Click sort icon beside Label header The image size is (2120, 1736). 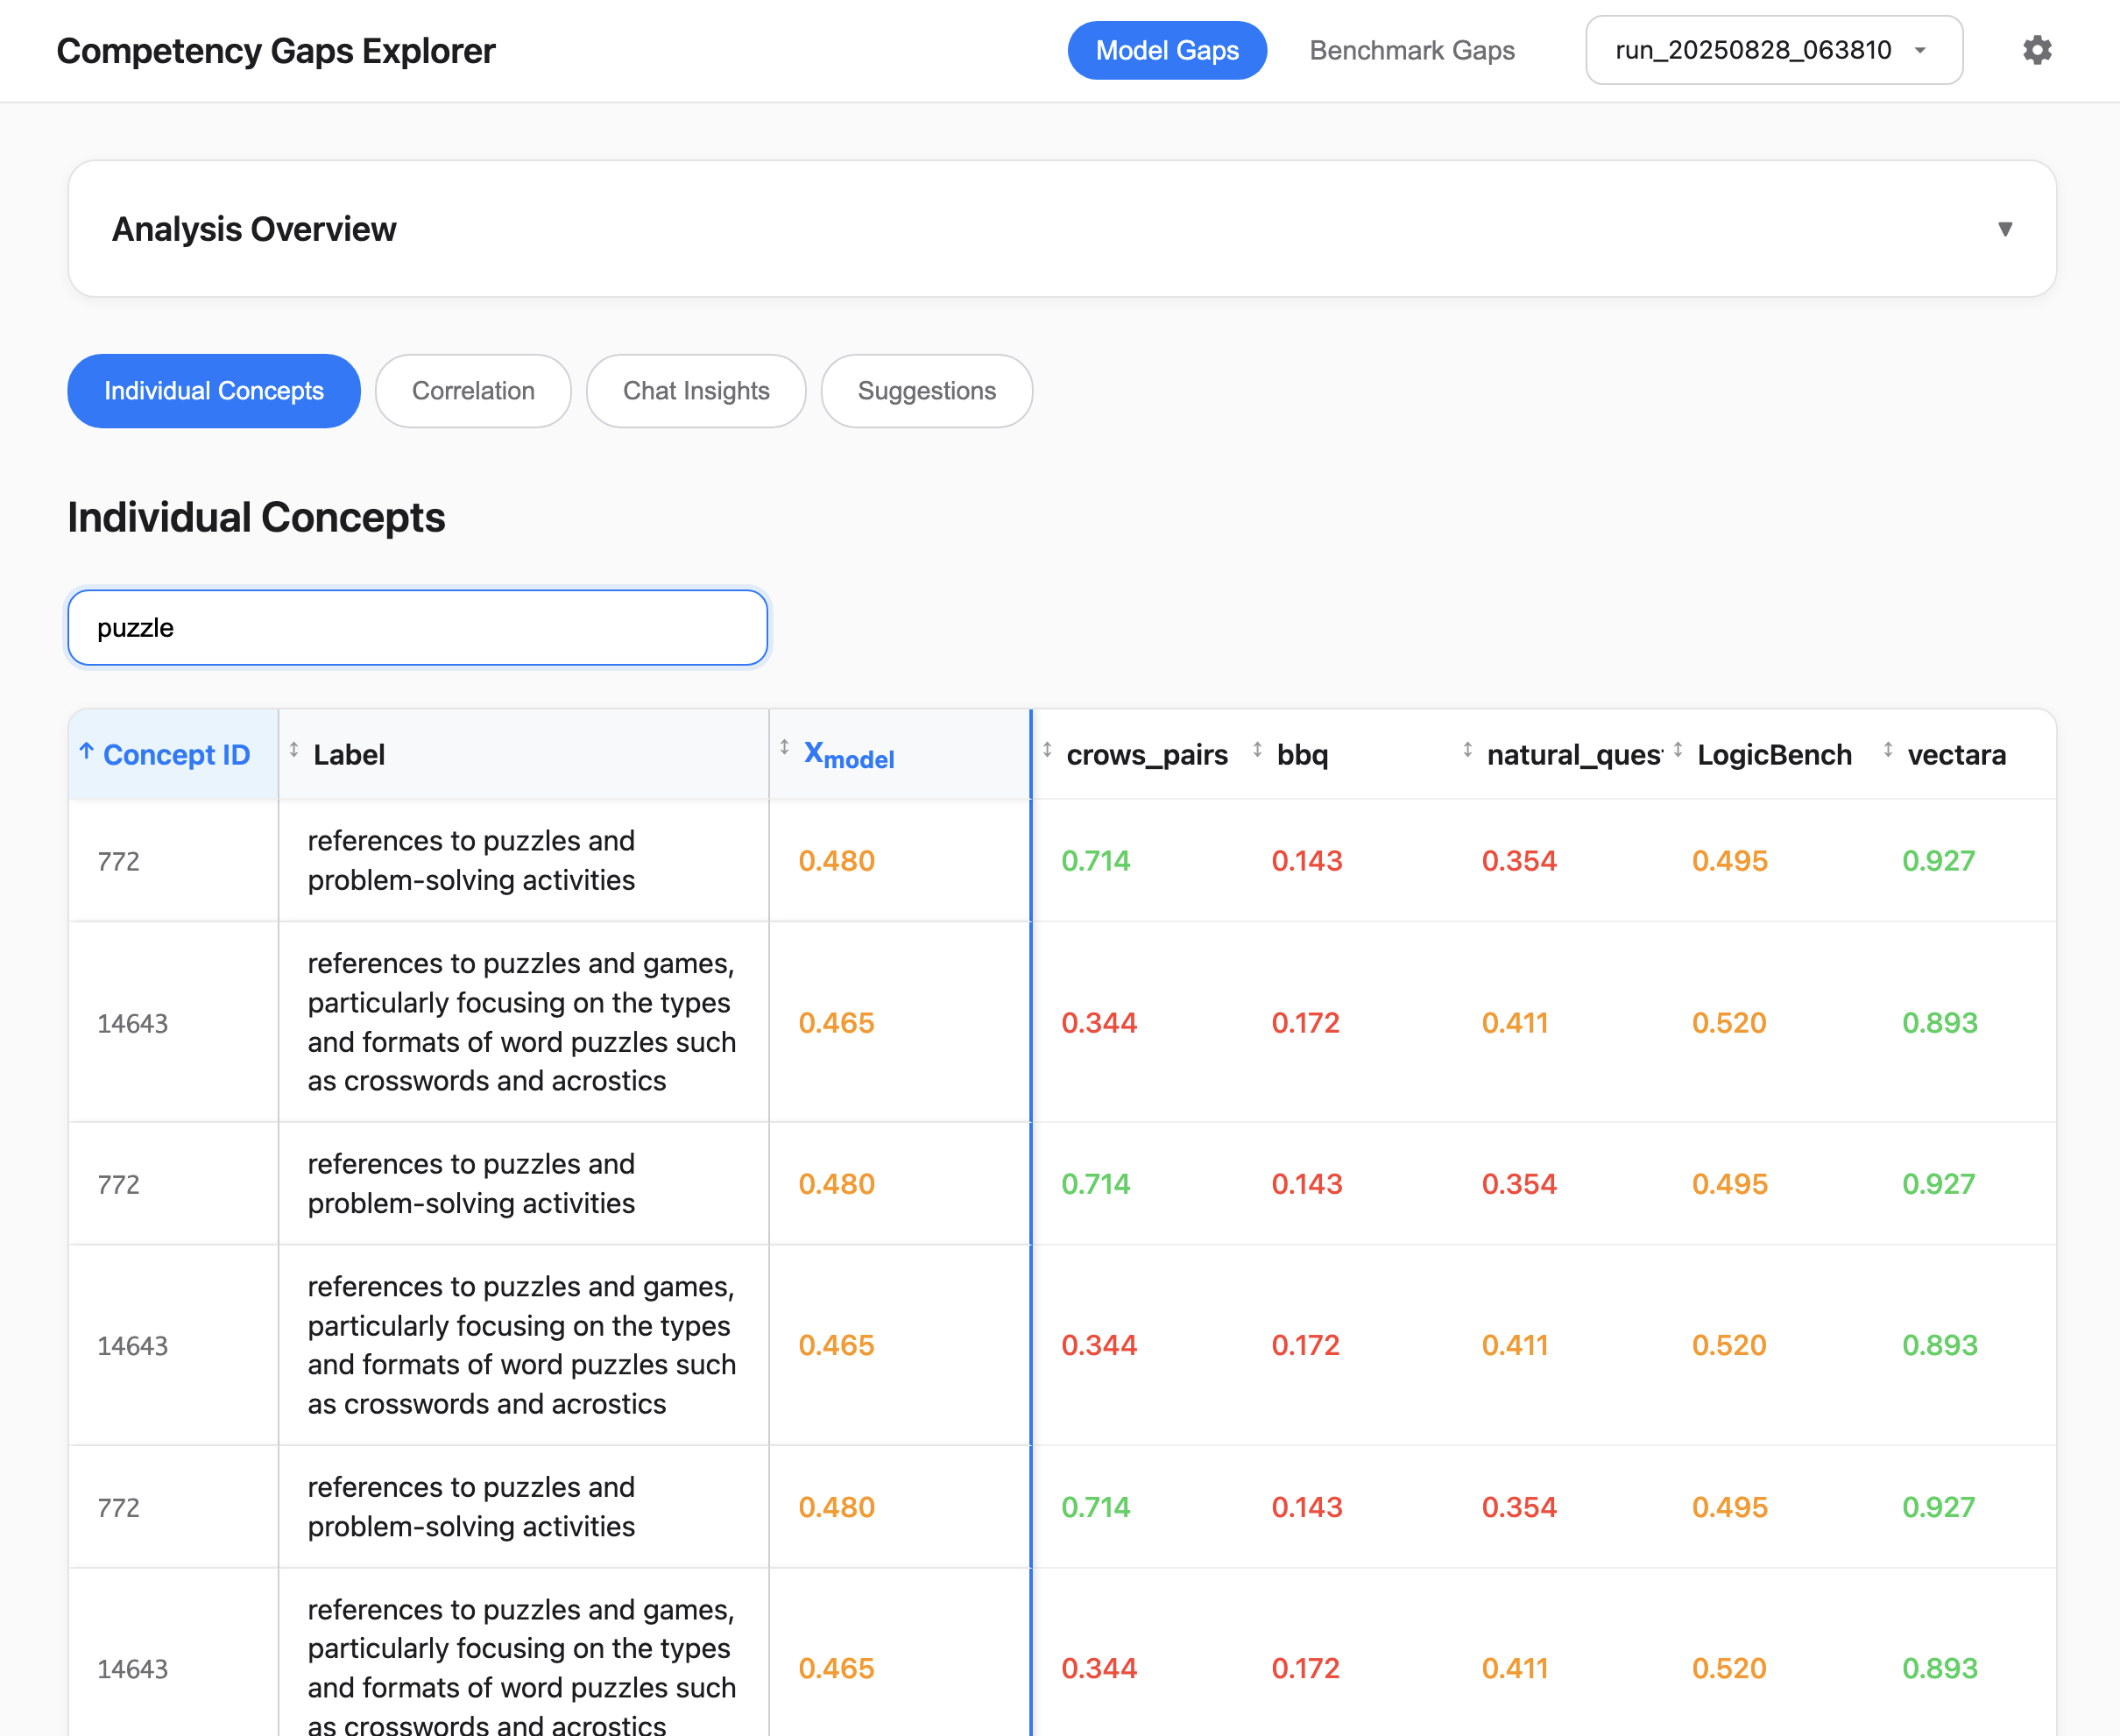294,749
